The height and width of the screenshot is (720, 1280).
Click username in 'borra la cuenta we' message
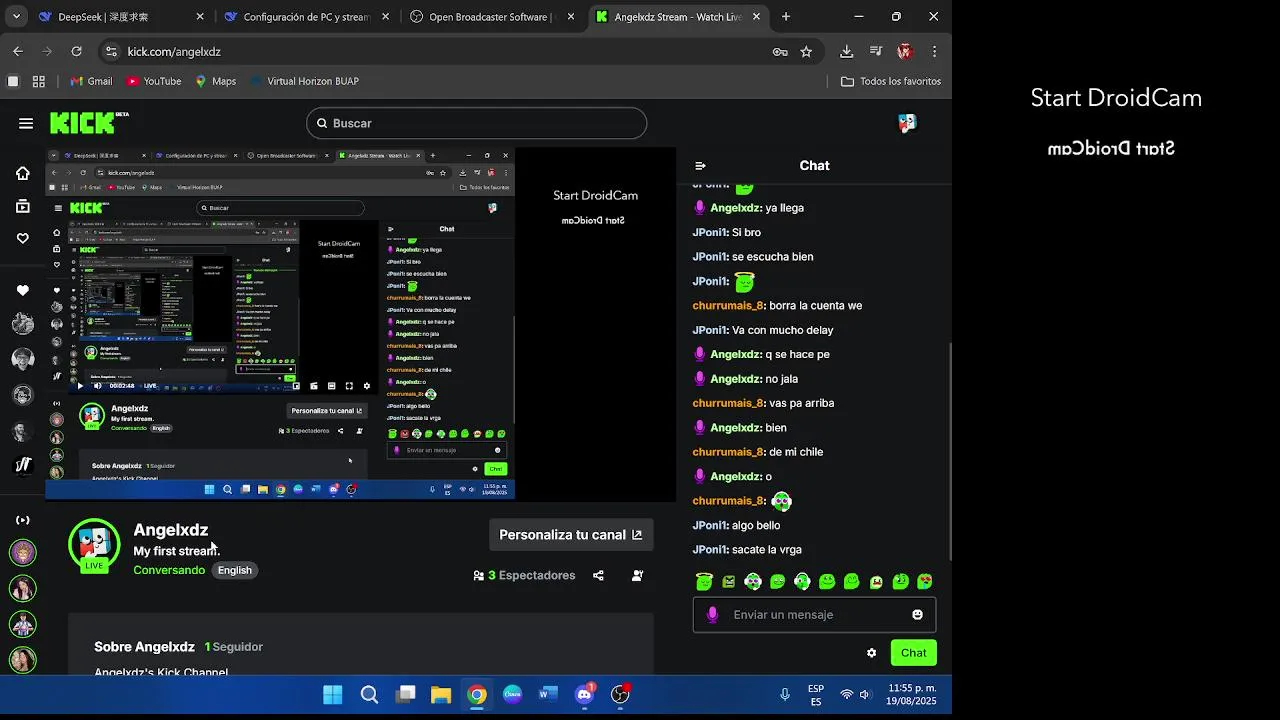(728, 306)
